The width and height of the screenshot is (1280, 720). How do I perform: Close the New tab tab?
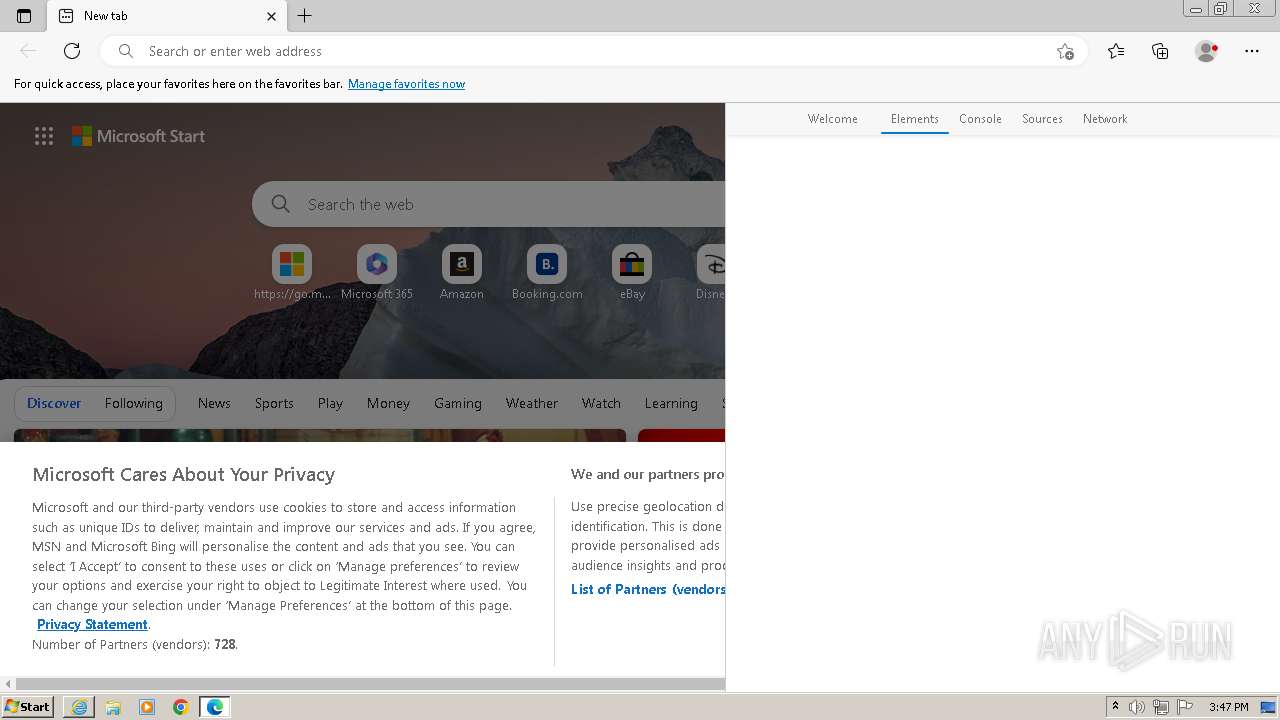pos(271,16)
